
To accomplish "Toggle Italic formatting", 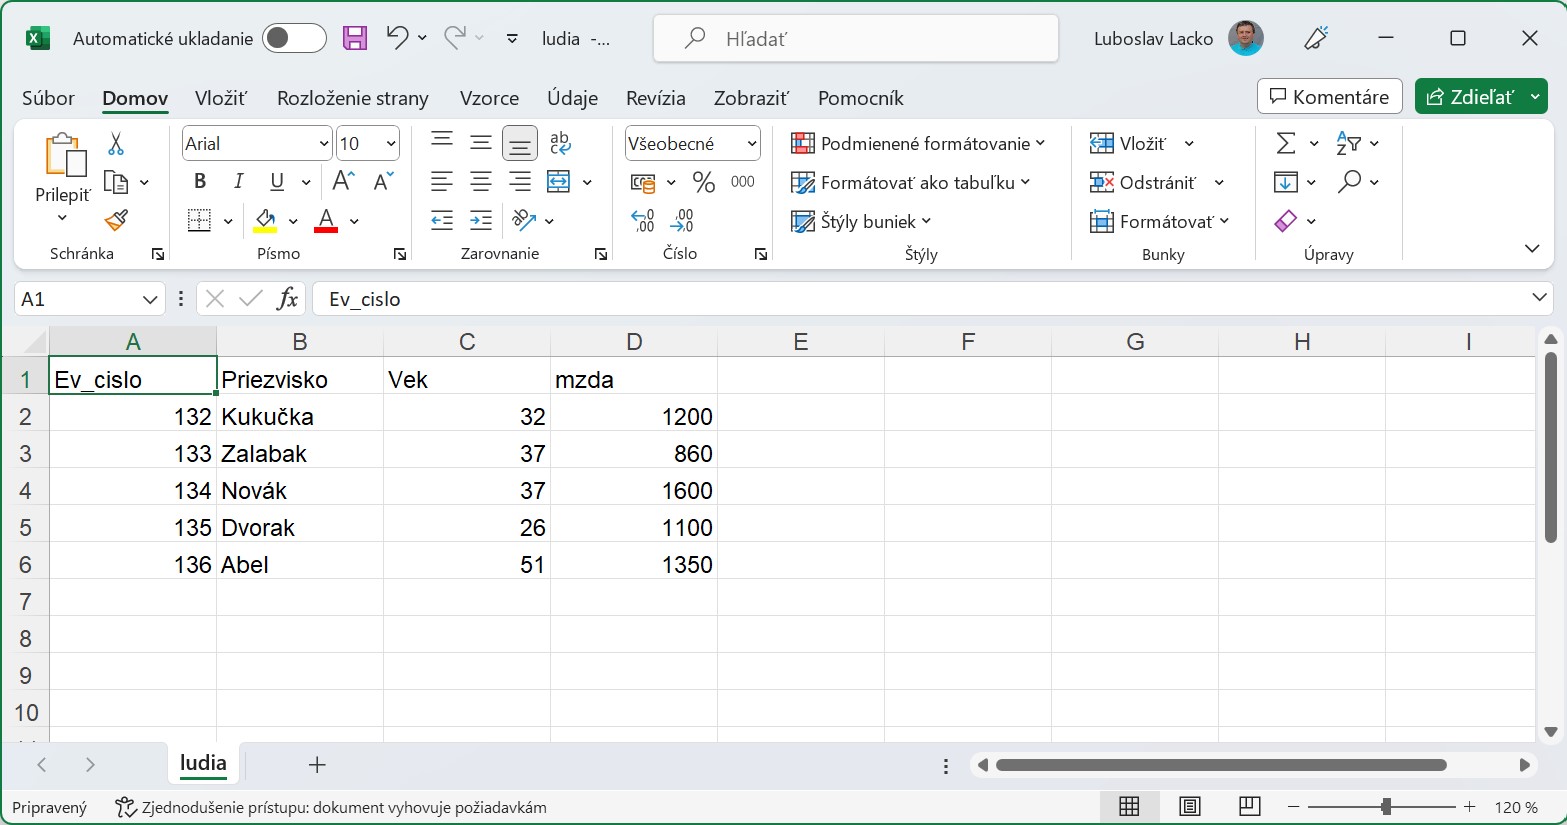I will (x=238, y=181).
